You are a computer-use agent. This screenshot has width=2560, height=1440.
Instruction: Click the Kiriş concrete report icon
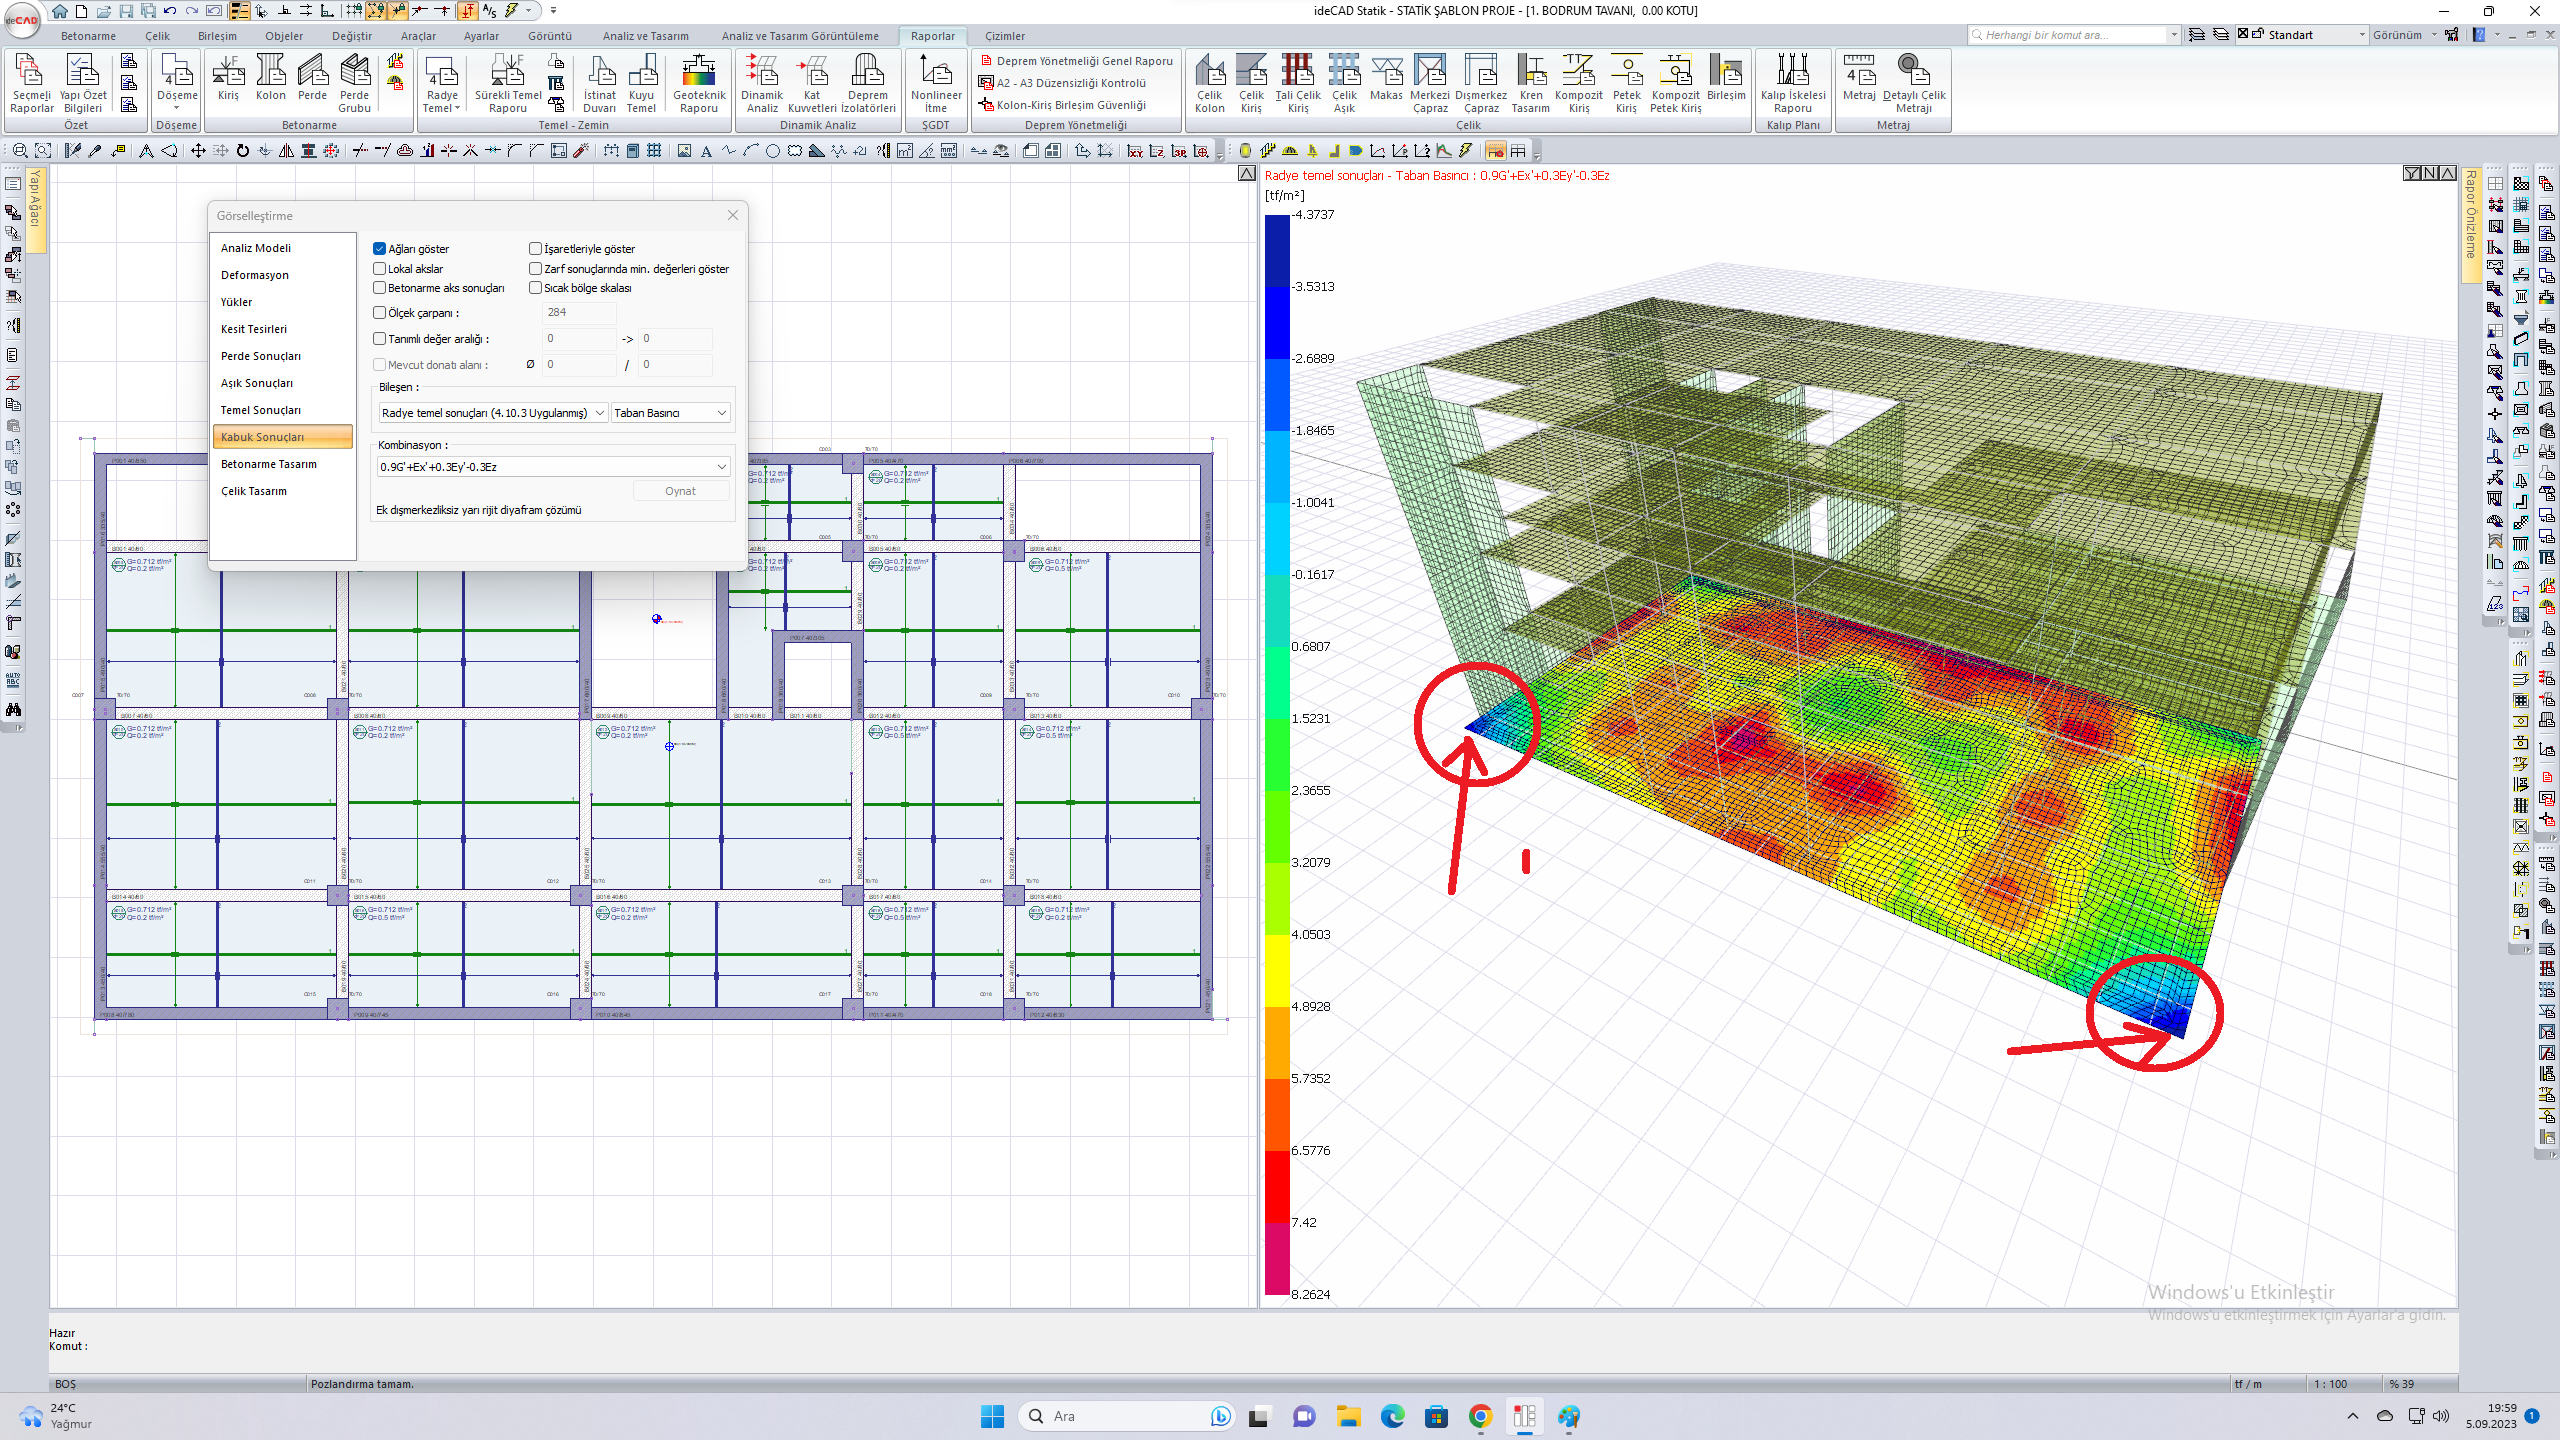point(228,78)
